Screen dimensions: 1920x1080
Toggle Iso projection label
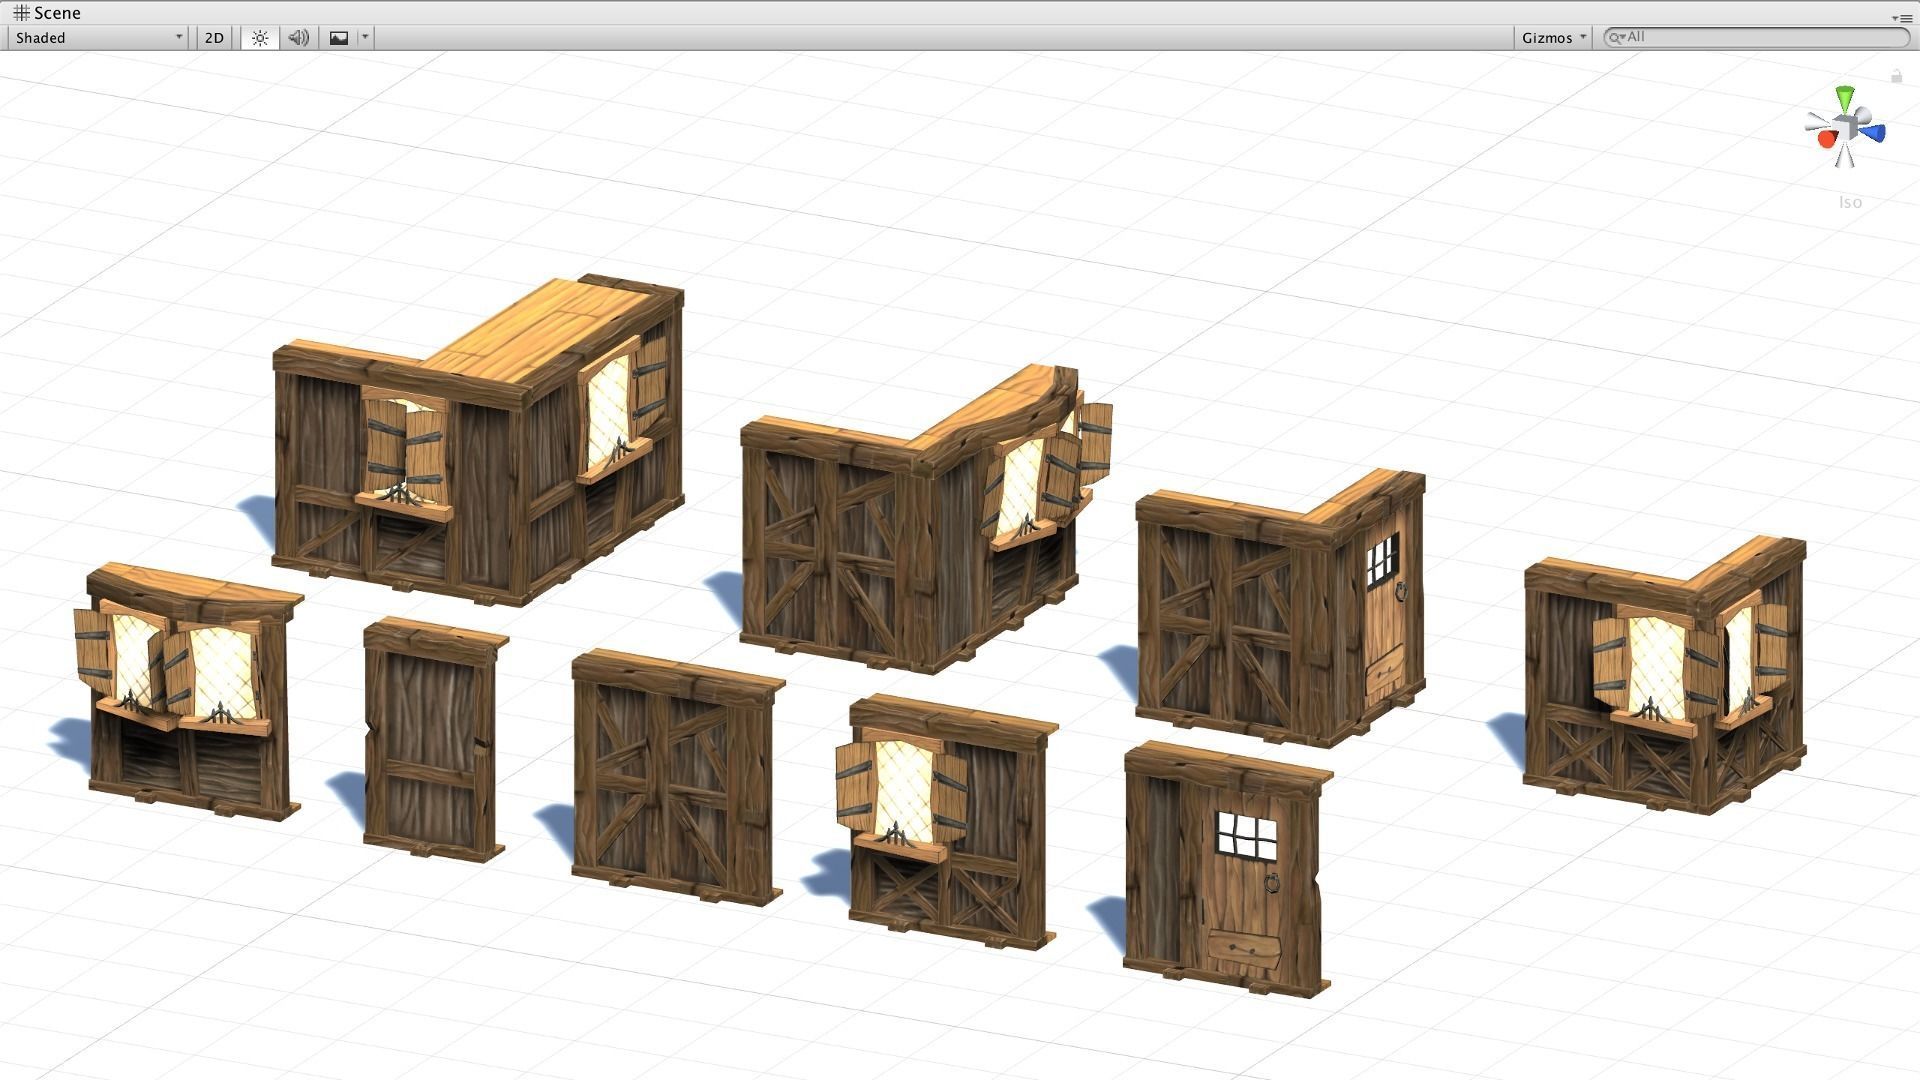(x=1850, y=202)
